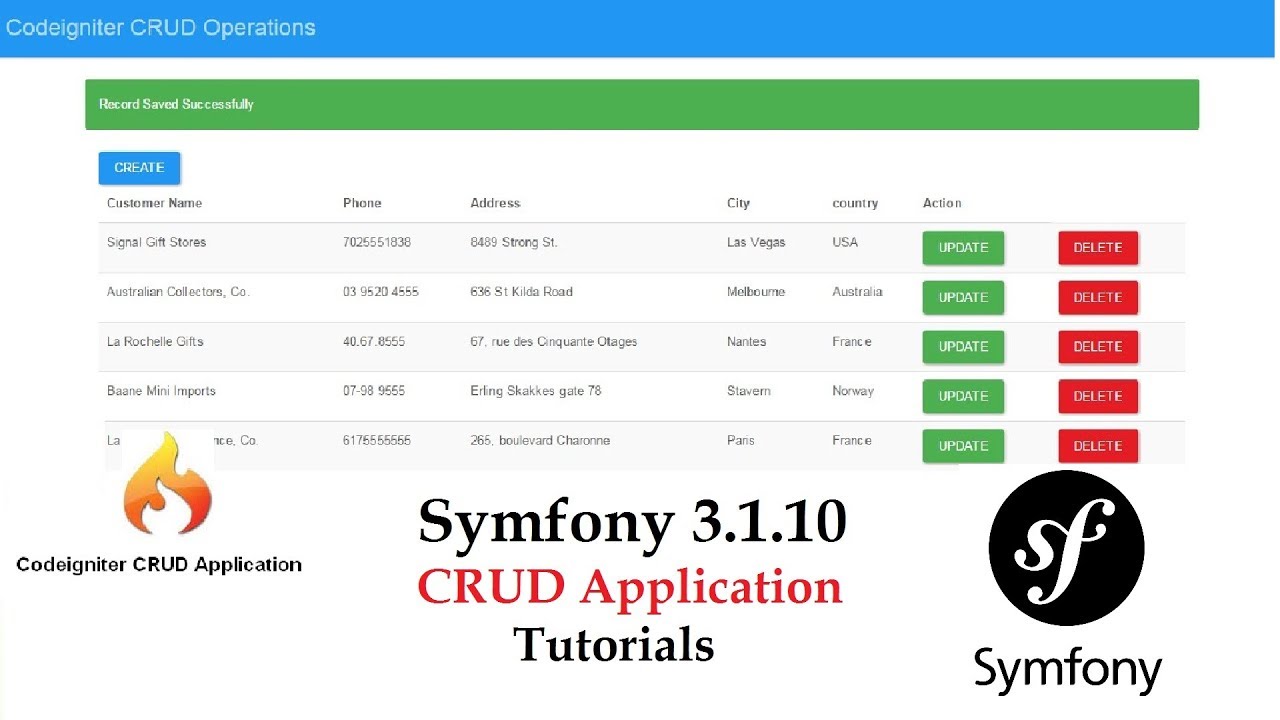Delete the La Rochelle Gifts record
1280x720 pixels.
tap(1098, 347)
